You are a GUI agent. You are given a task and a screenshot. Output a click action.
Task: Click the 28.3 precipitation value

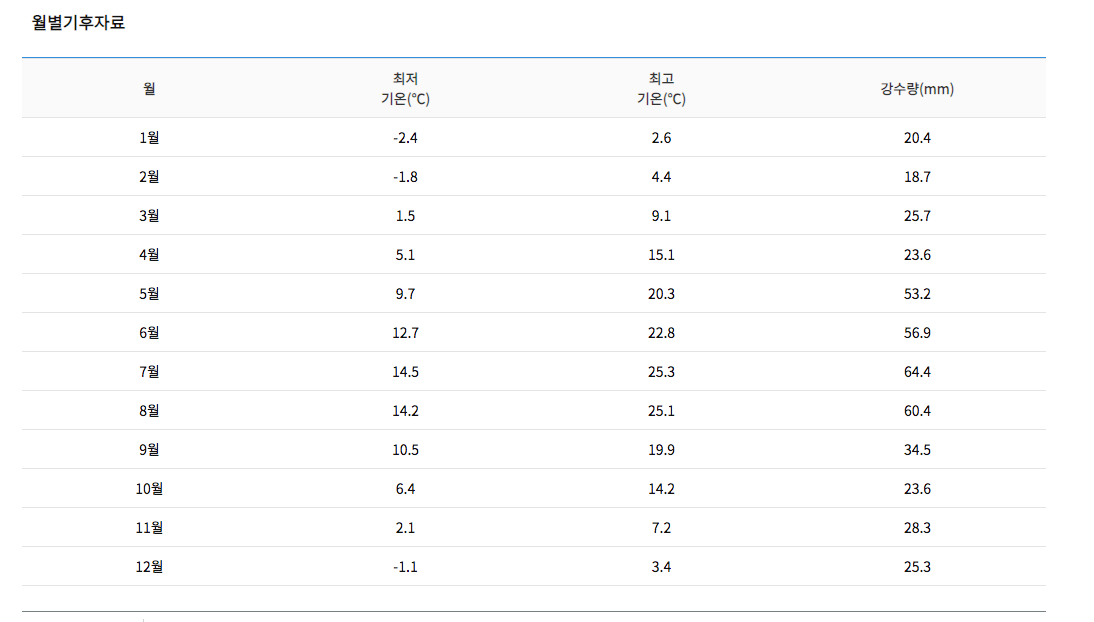point(917,528)
